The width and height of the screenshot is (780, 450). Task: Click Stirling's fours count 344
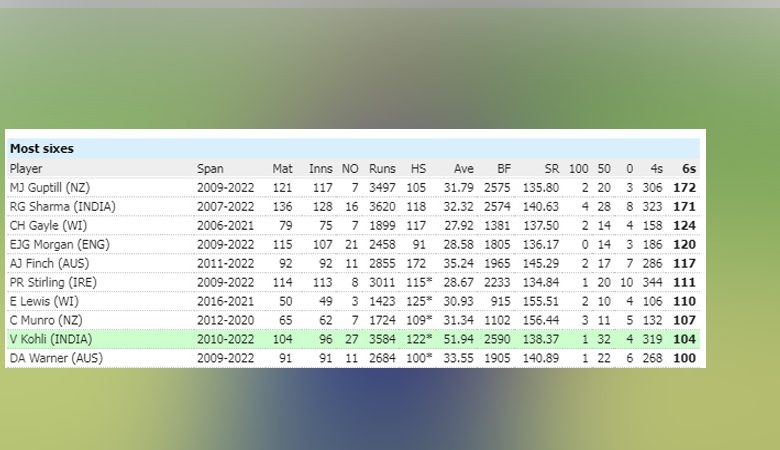[652, 282]
